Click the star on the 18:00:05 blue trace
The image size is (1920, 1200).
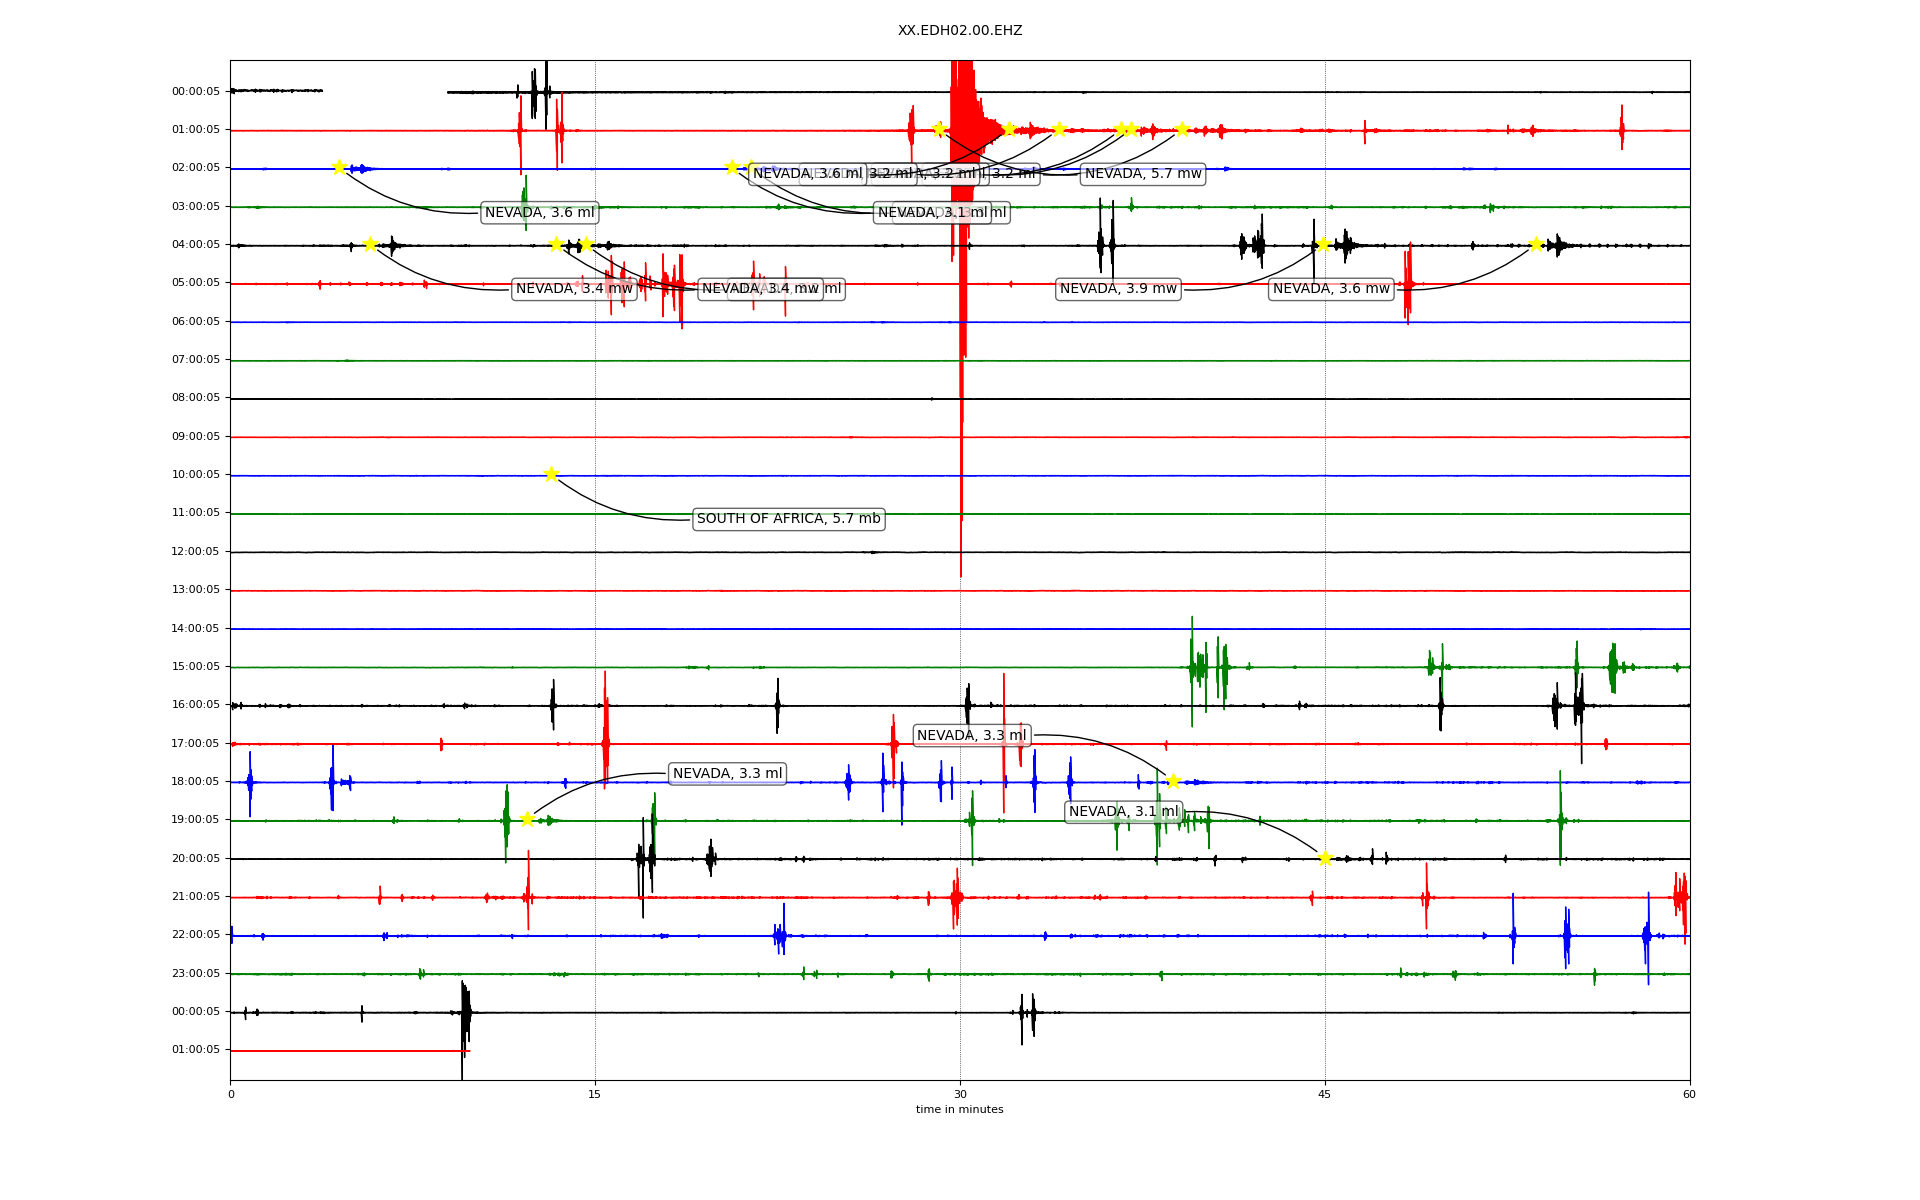pos(1173,781)
